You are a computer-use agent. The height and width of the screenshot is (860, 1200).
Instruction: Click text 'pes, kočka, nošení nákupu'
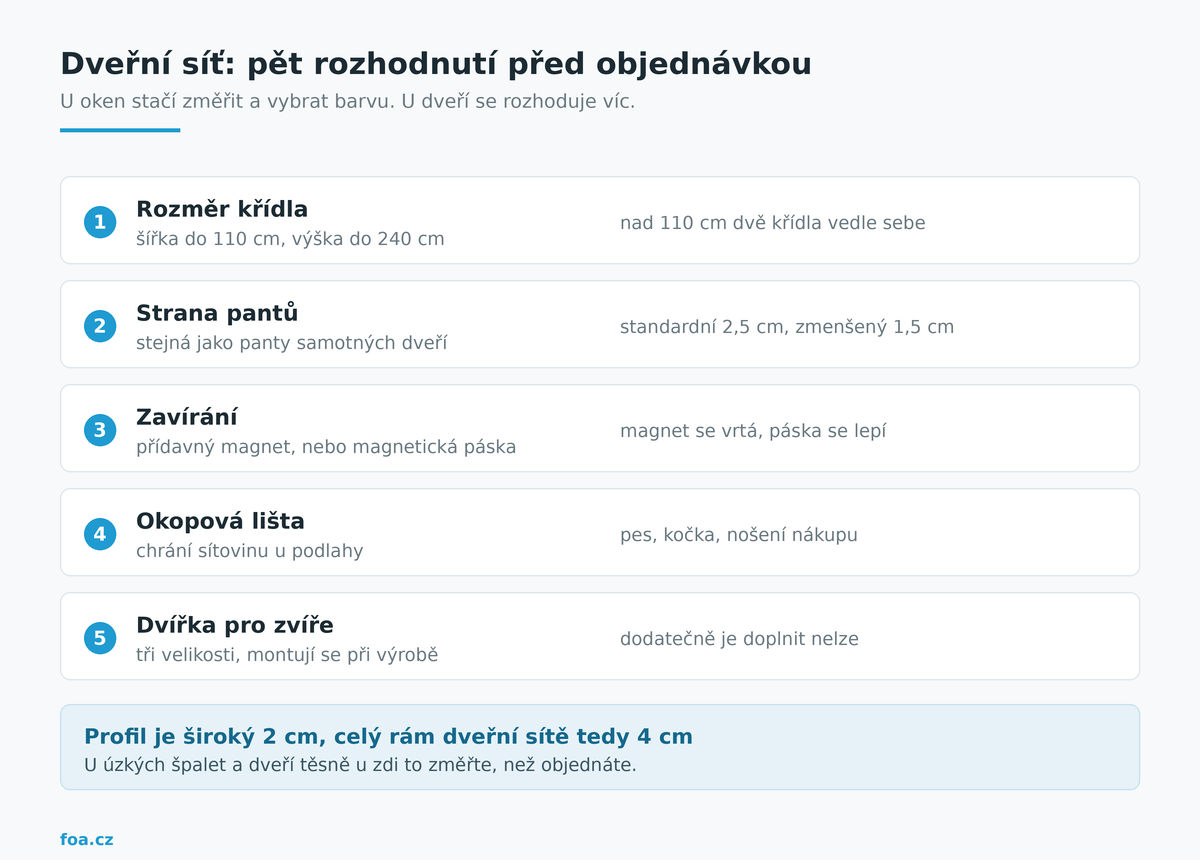tap(739, 535)
